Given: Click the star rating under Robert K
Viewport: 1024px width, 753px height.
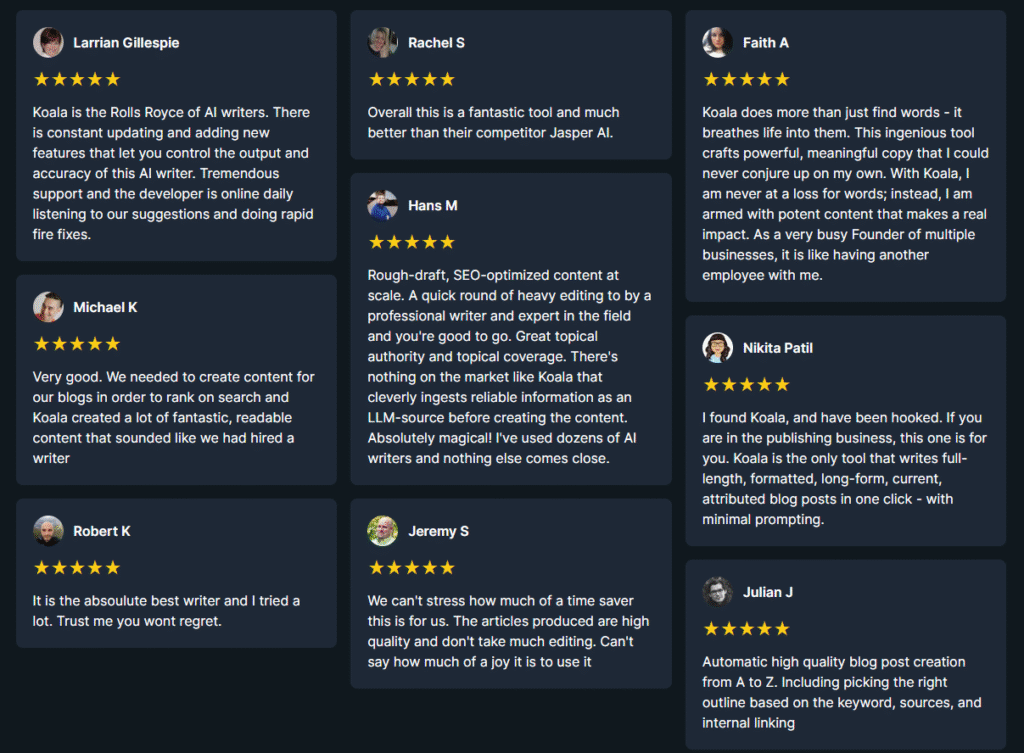Looking at the screenshot, I should tap(77, 568).
